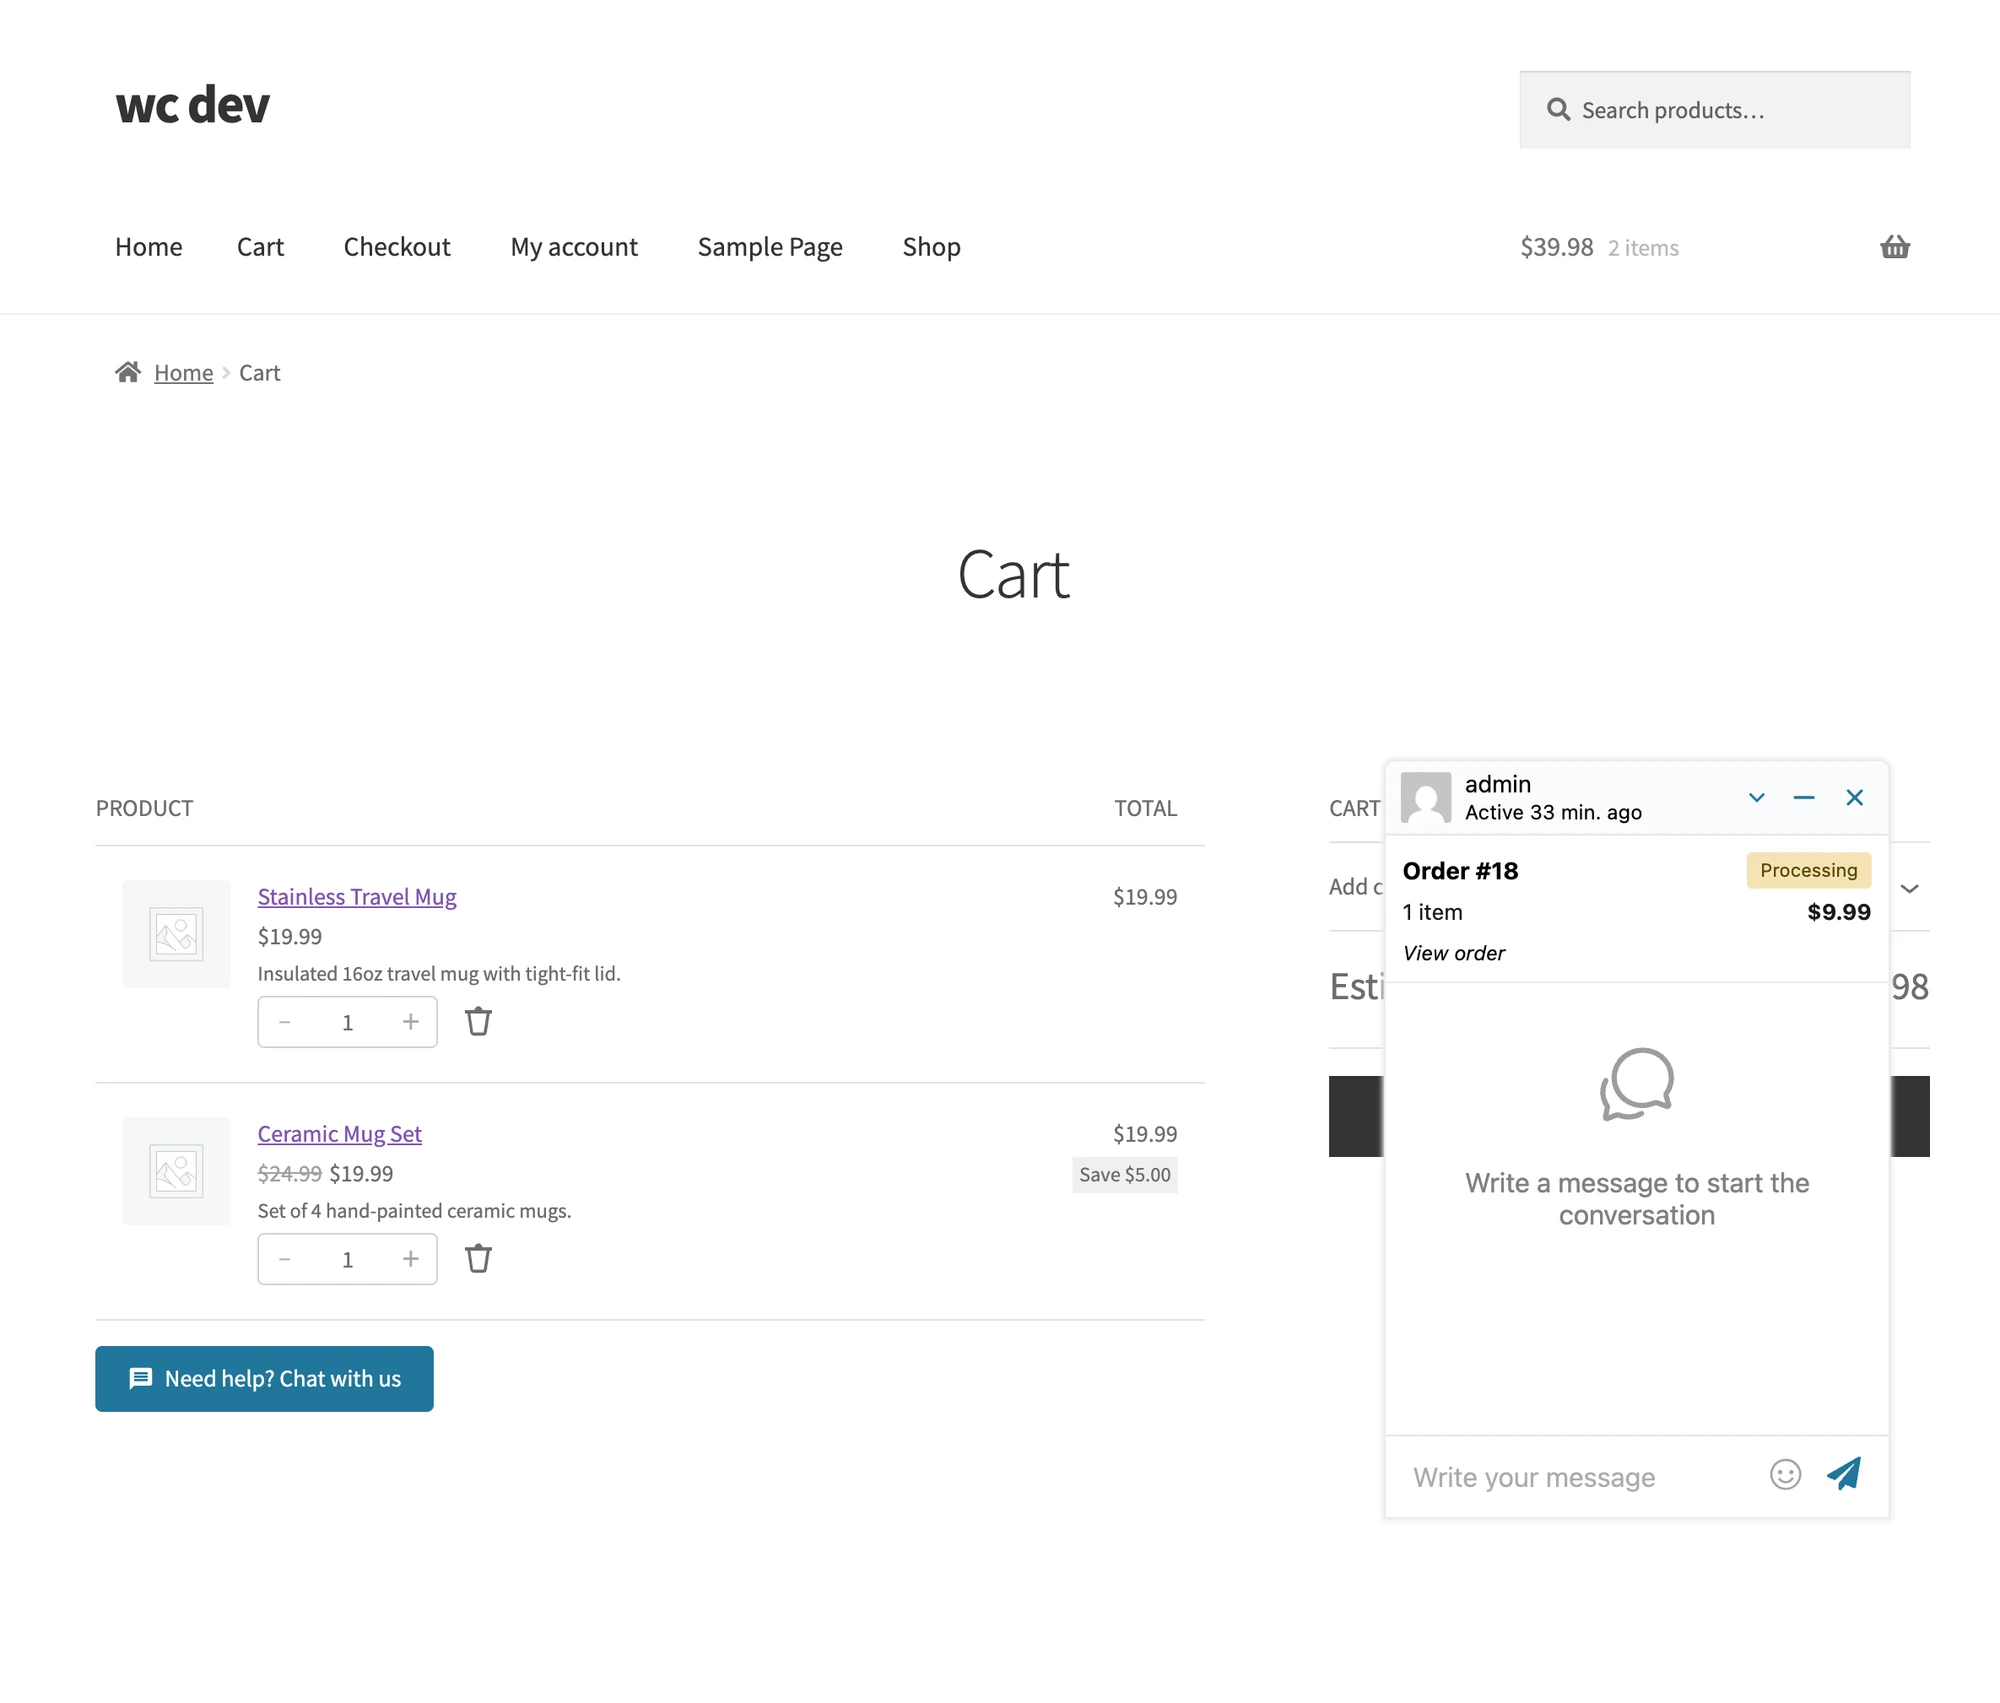Open Sample Page menu item
This screenshot has width=2000, height=1703.
[770, 246]
